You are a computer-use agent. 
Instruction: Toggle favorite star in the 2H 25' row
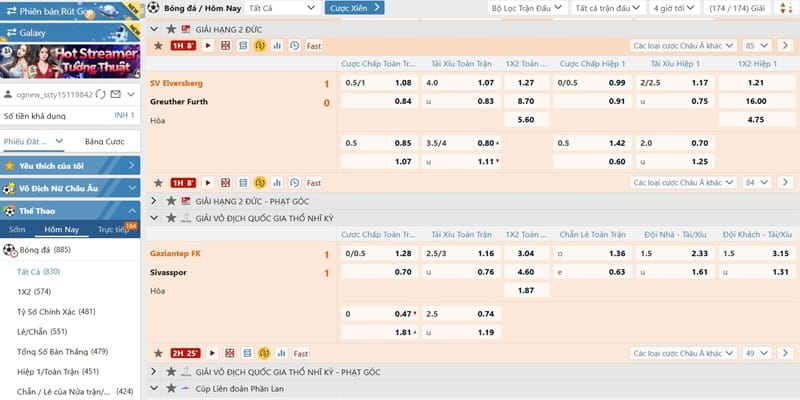(159, 353)
